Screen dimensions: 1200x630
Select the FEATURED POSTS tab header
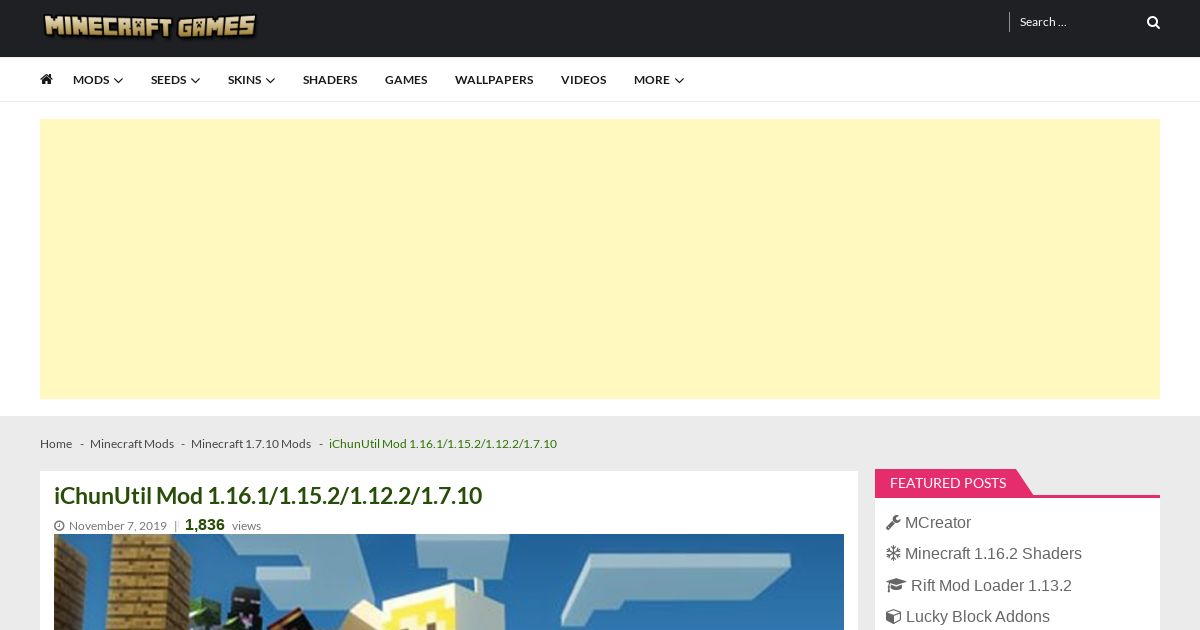(948, 483)
